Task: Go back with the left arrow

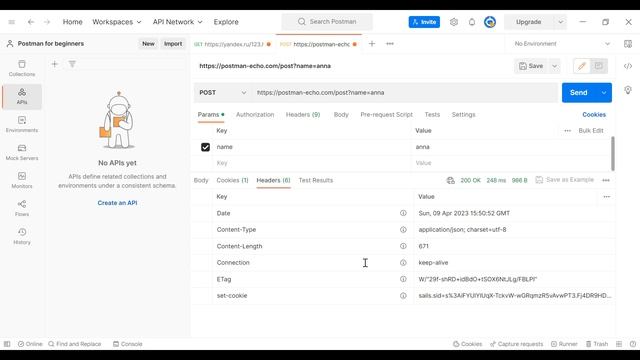Action: click(x=31, y=22)
